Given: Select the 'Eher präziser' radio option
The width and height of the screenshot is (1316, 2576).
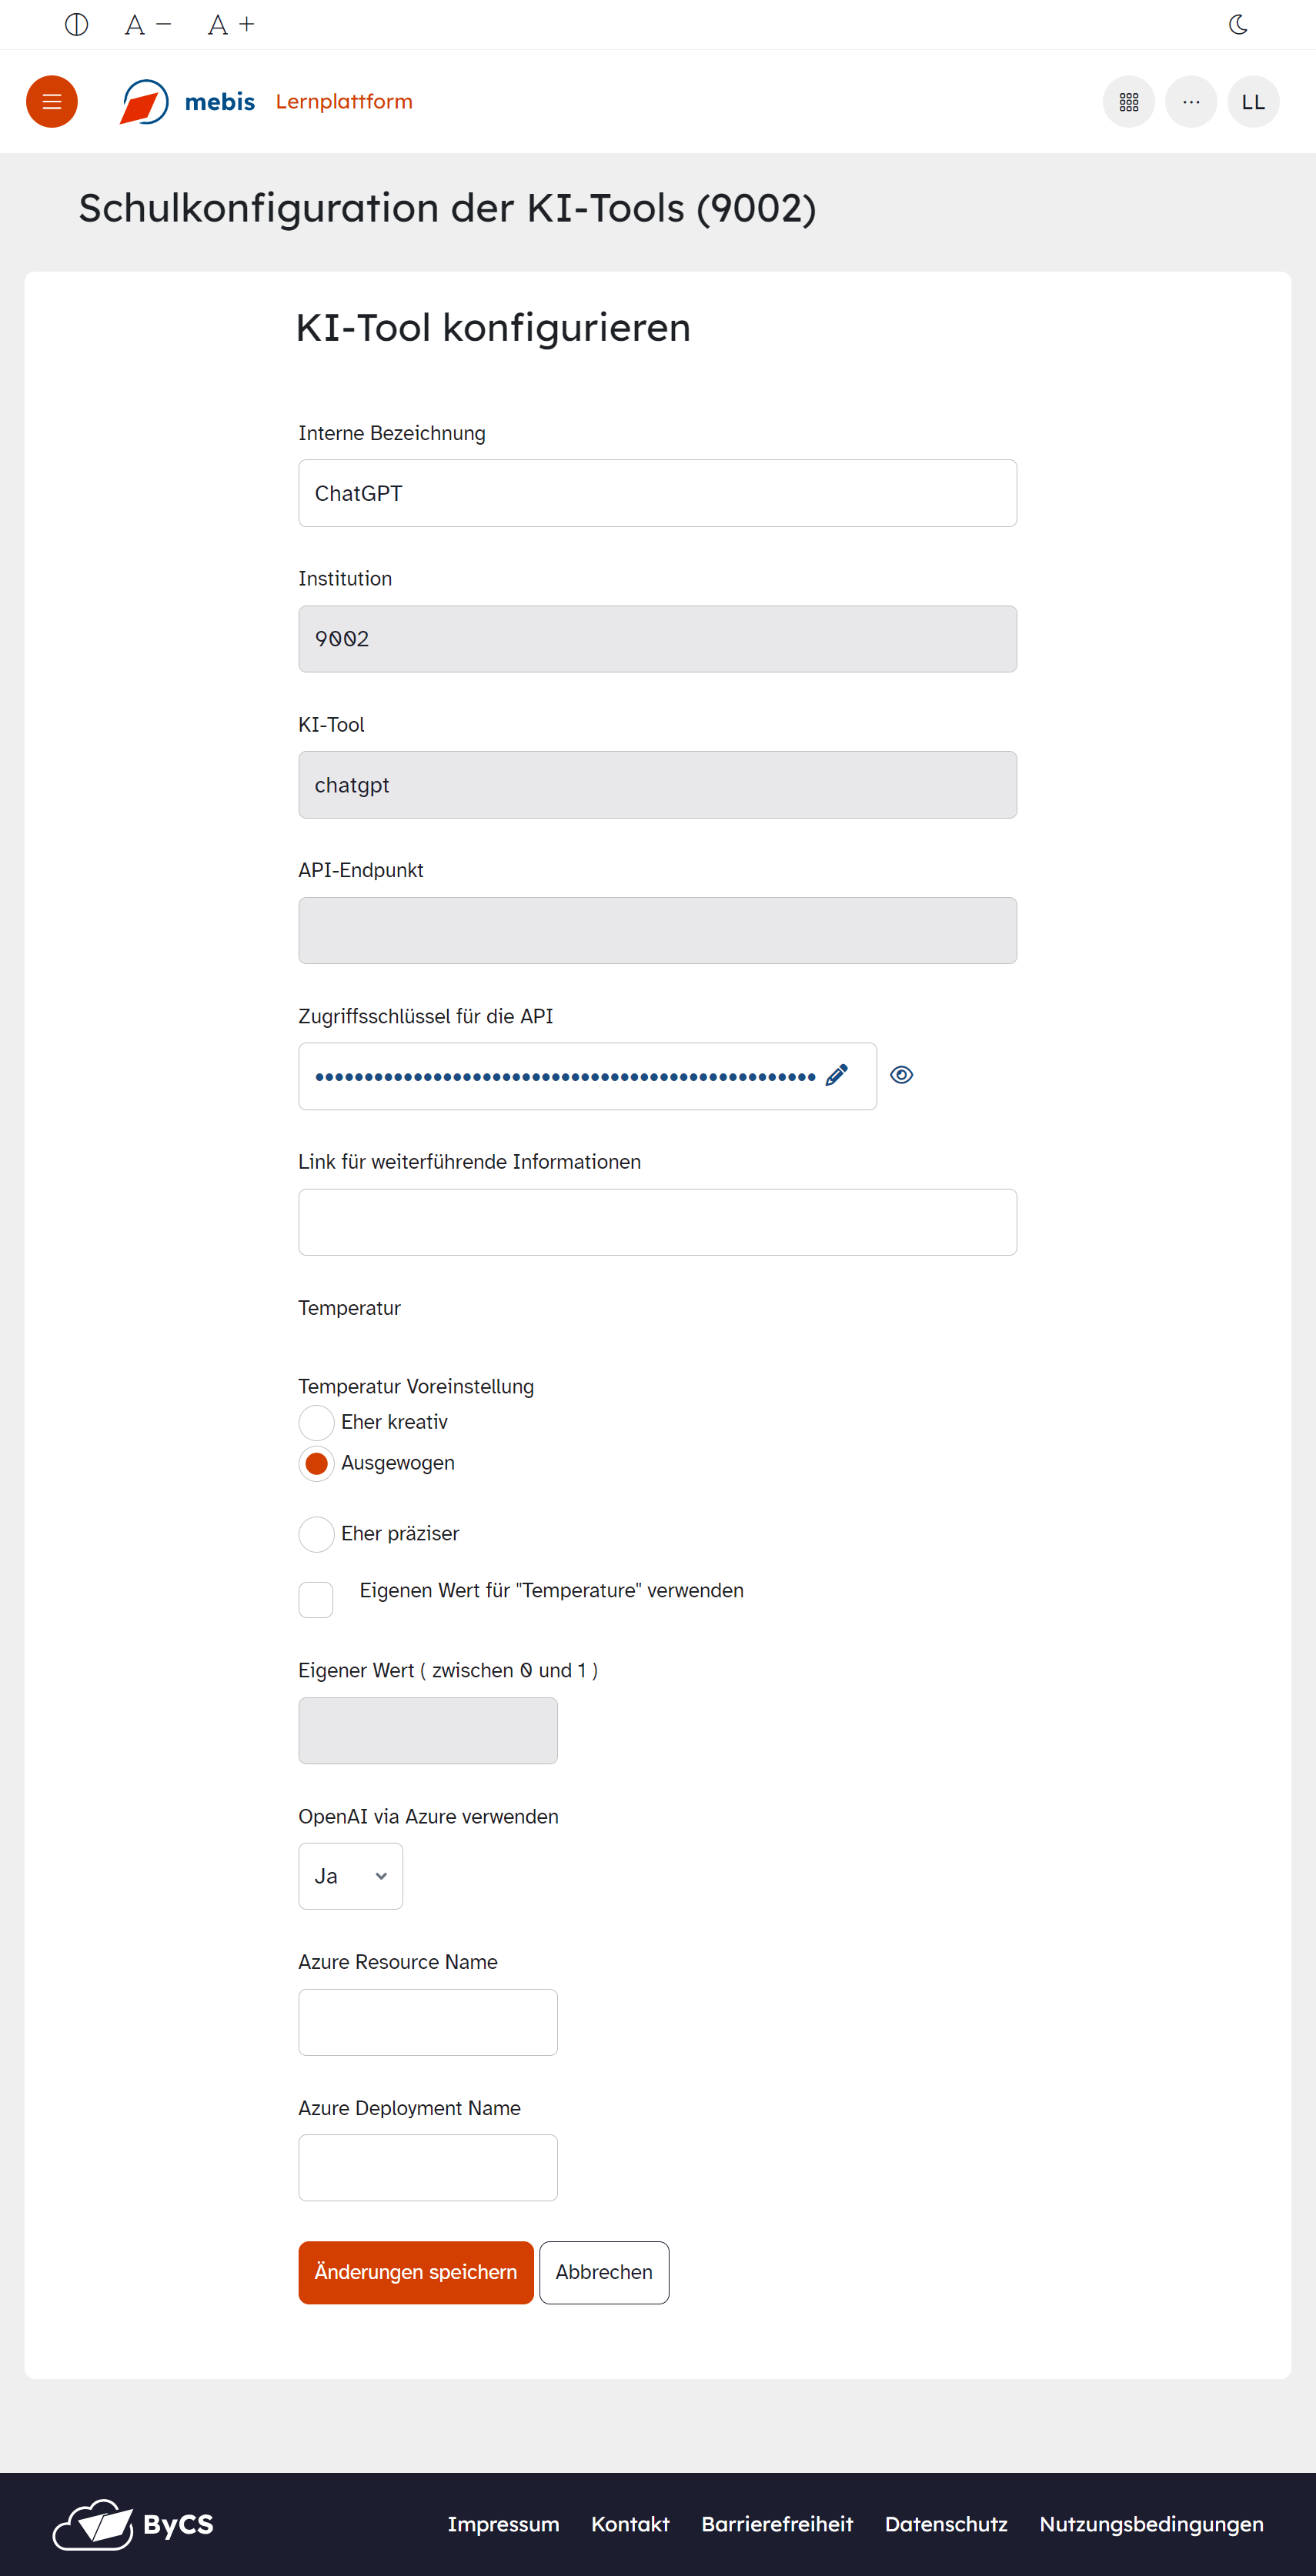Looking at the screenshot, I should pos(316,1534).
